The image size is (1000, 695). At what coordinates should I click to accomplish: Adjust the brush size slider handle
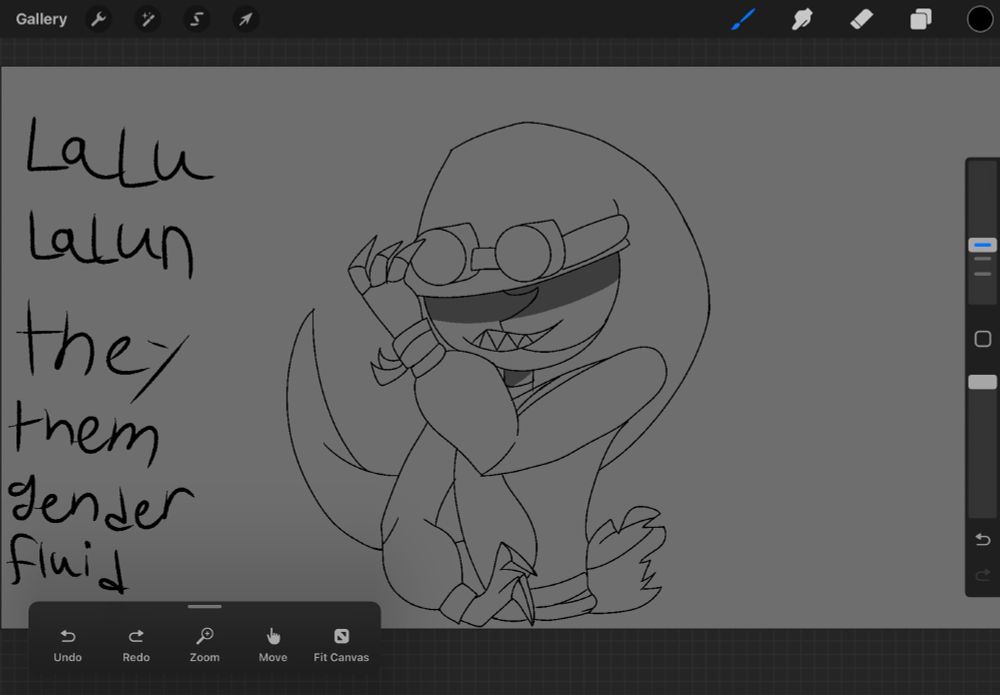click(x=982, y=245)
